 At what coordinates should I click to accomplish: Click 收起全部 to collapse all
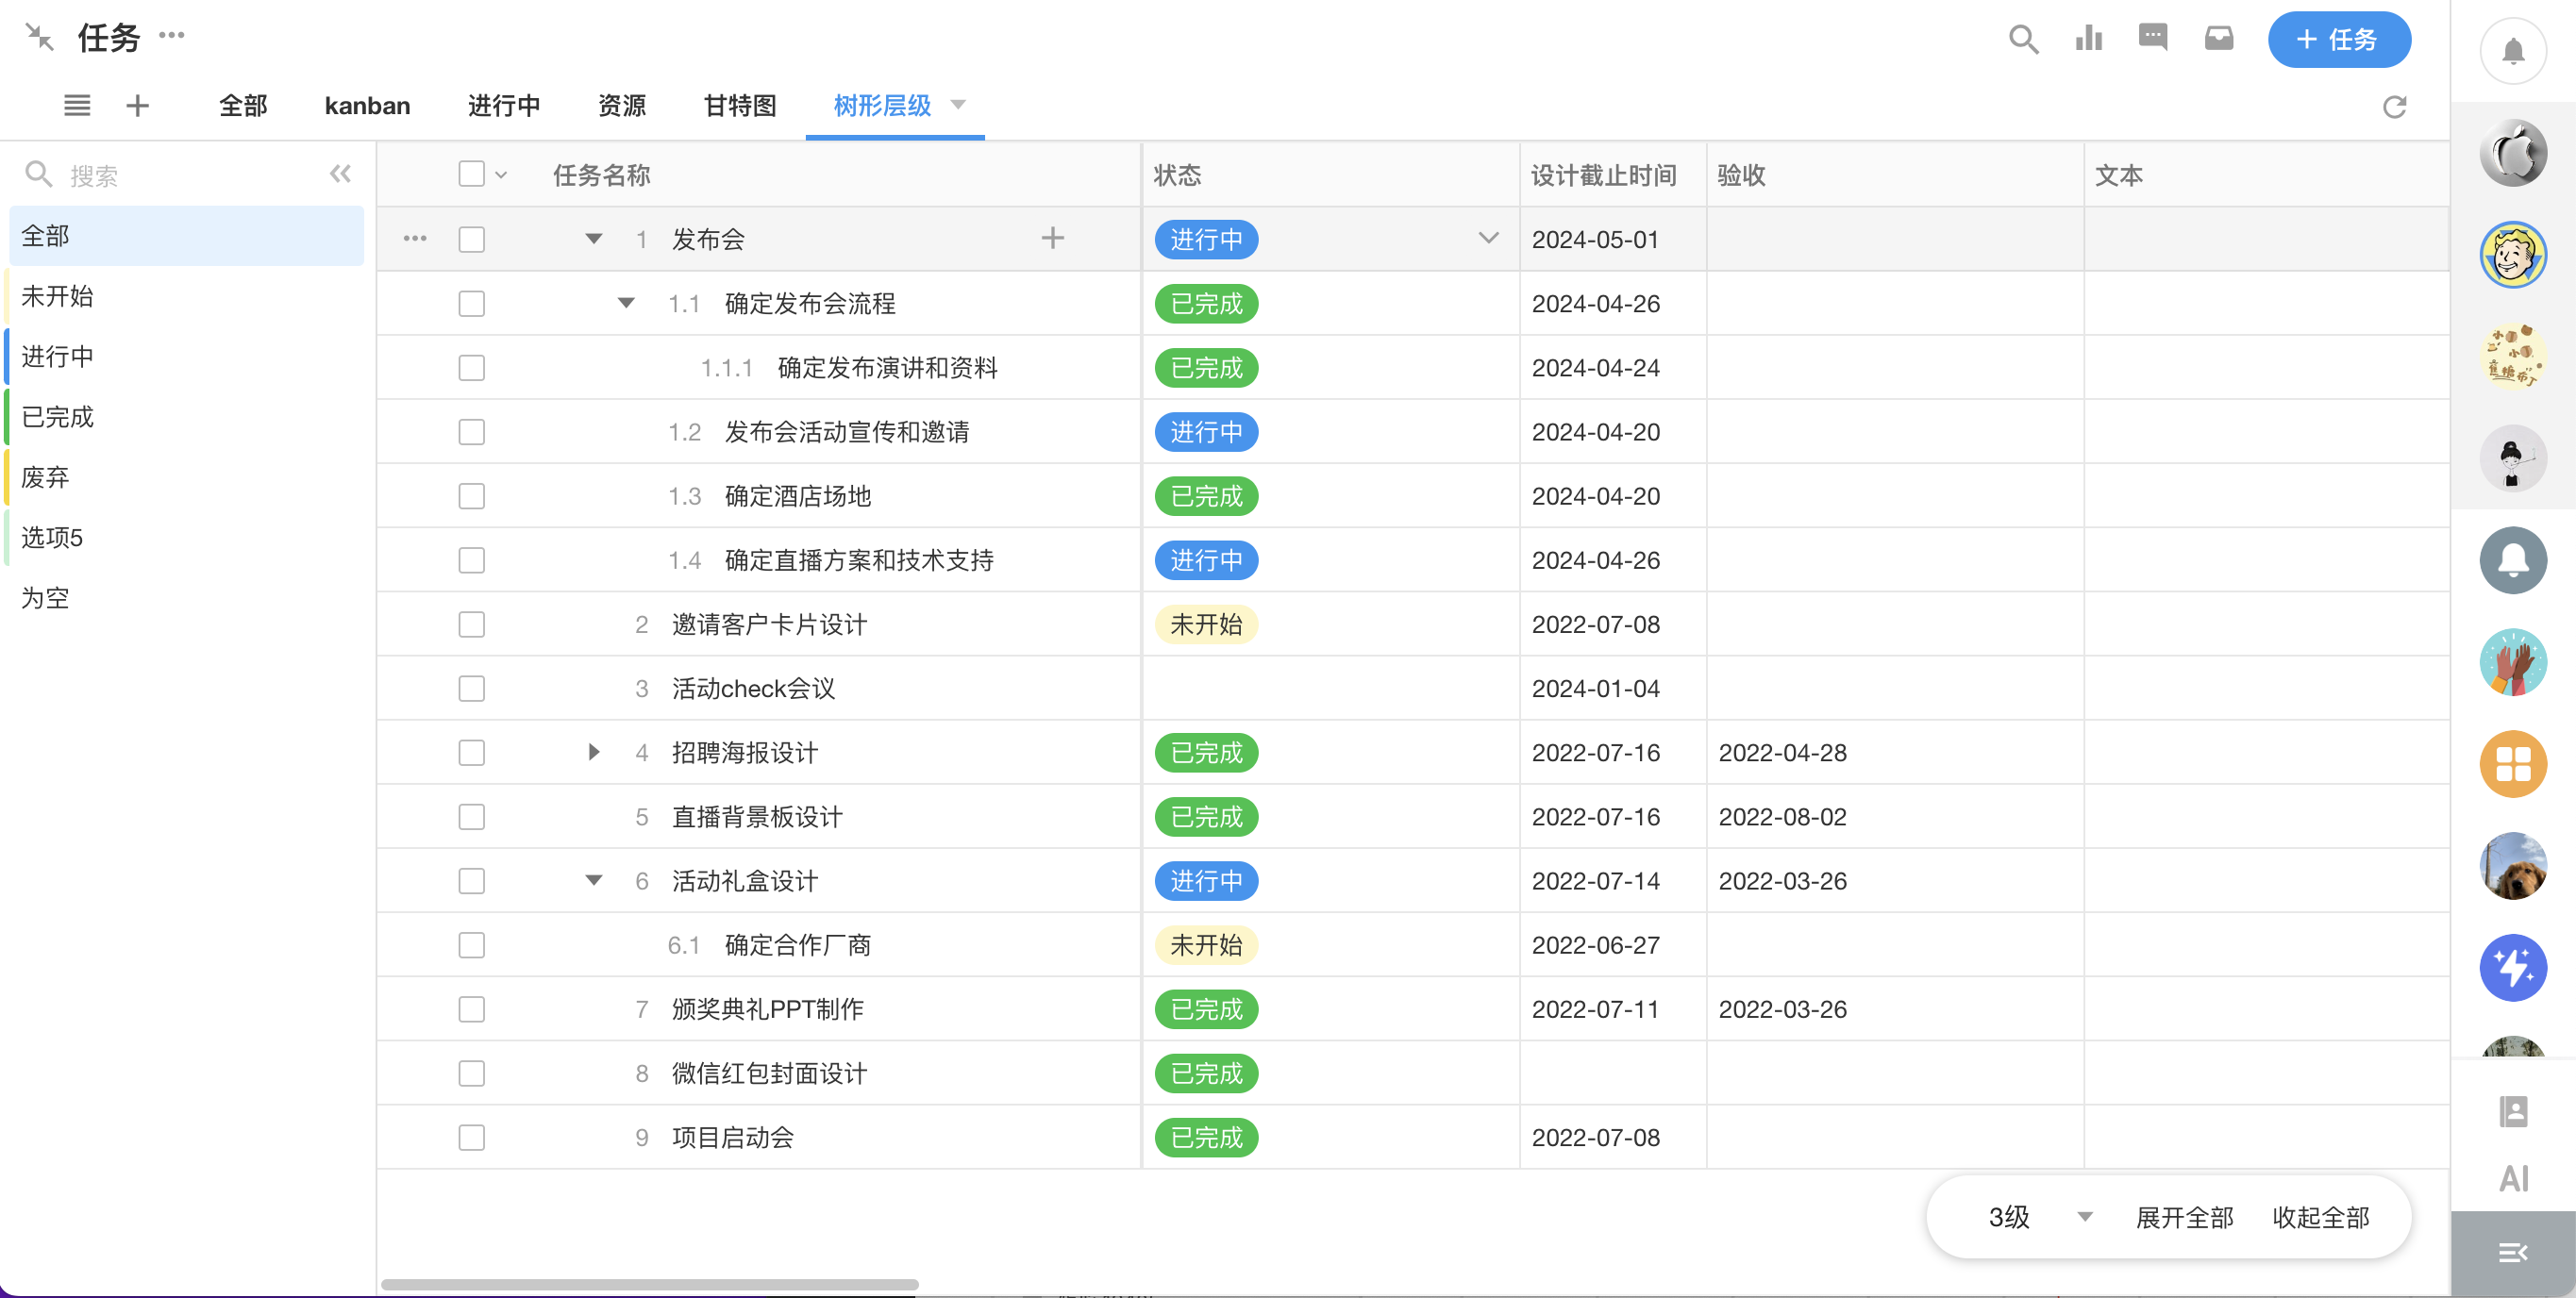click(2320, 1217)
